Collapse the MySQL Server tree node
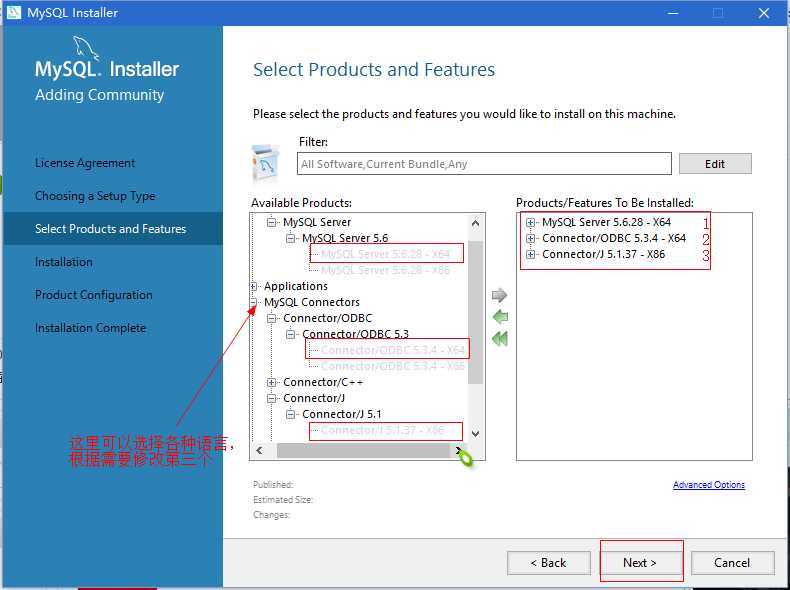The height and width of the screenshot is (590, 790). (x=272, y=222)
